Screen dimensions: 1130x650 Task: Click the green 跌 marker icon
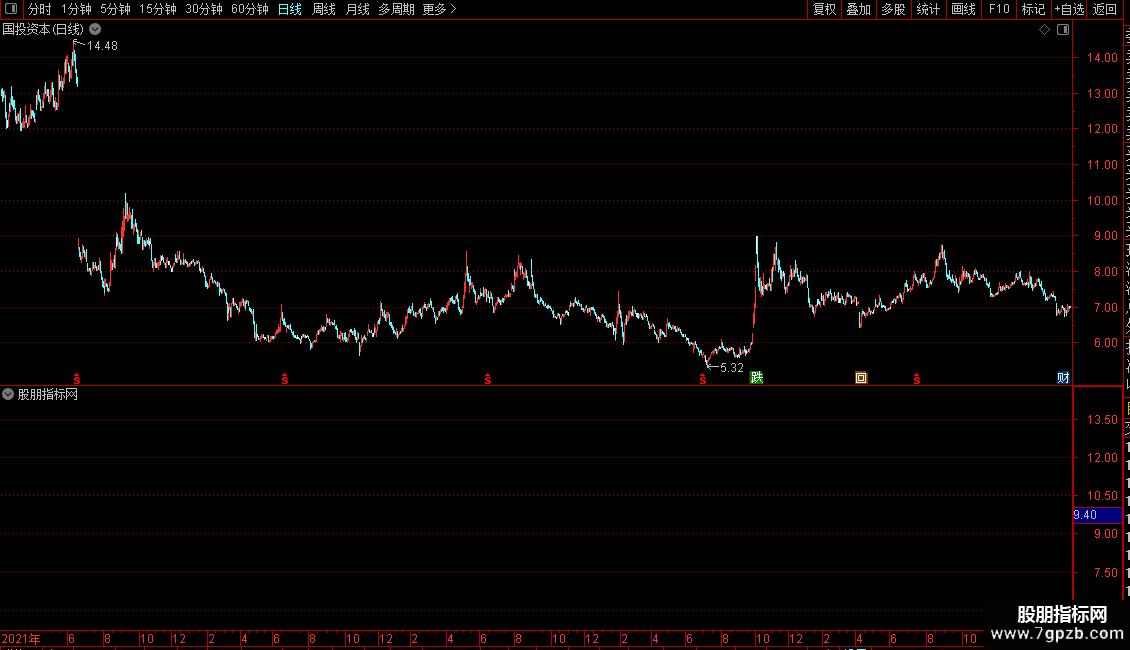[756, 378]
